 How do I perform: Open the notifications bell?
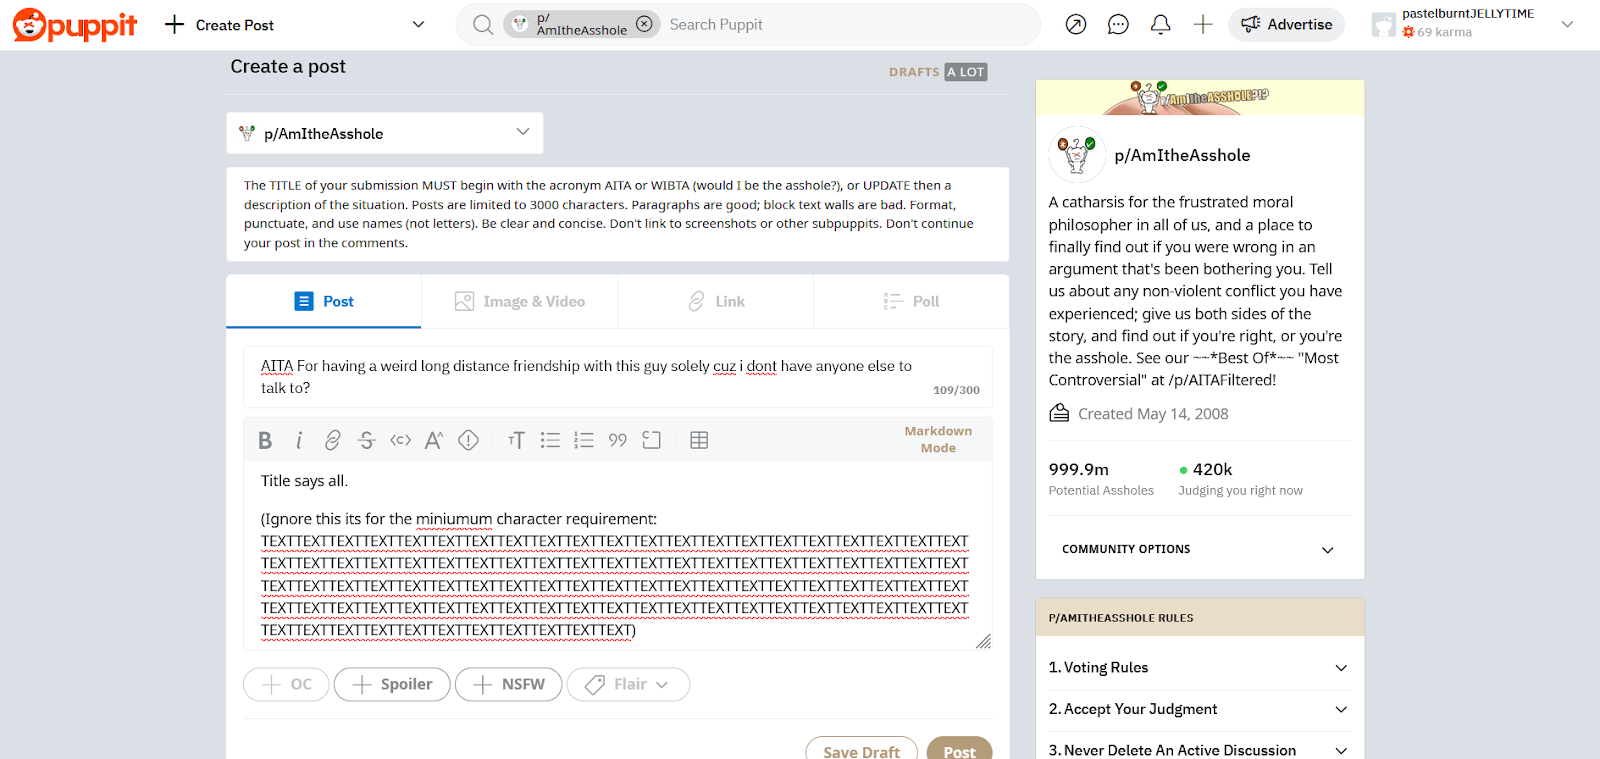pyautogui.click(x=1160, y=25)
